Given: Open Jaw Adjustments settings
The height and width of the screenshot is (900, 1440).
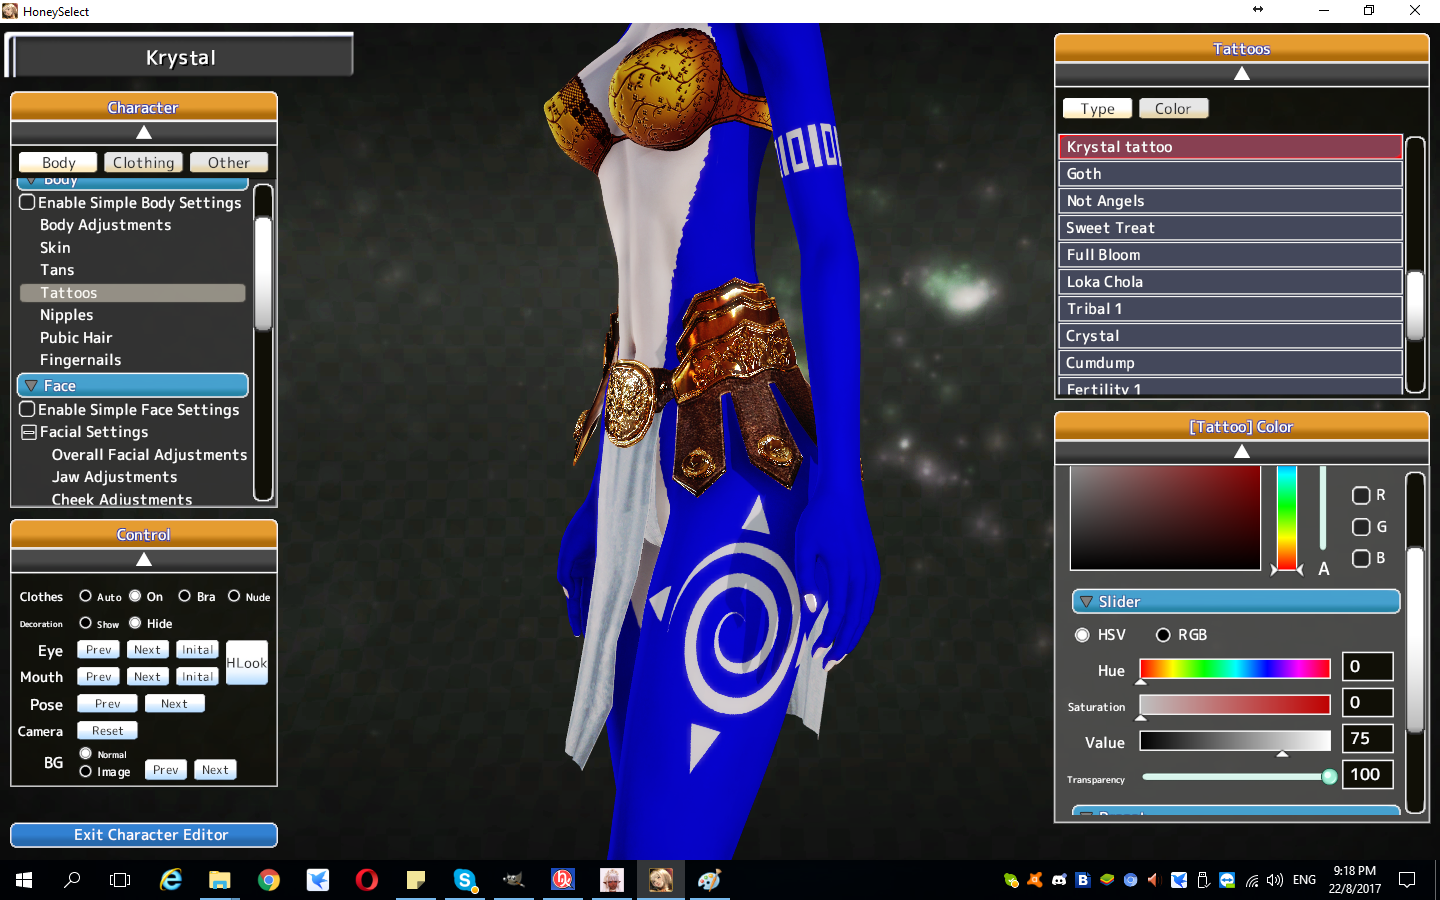Looking at the screenshot, I should [x=115, y=477].
